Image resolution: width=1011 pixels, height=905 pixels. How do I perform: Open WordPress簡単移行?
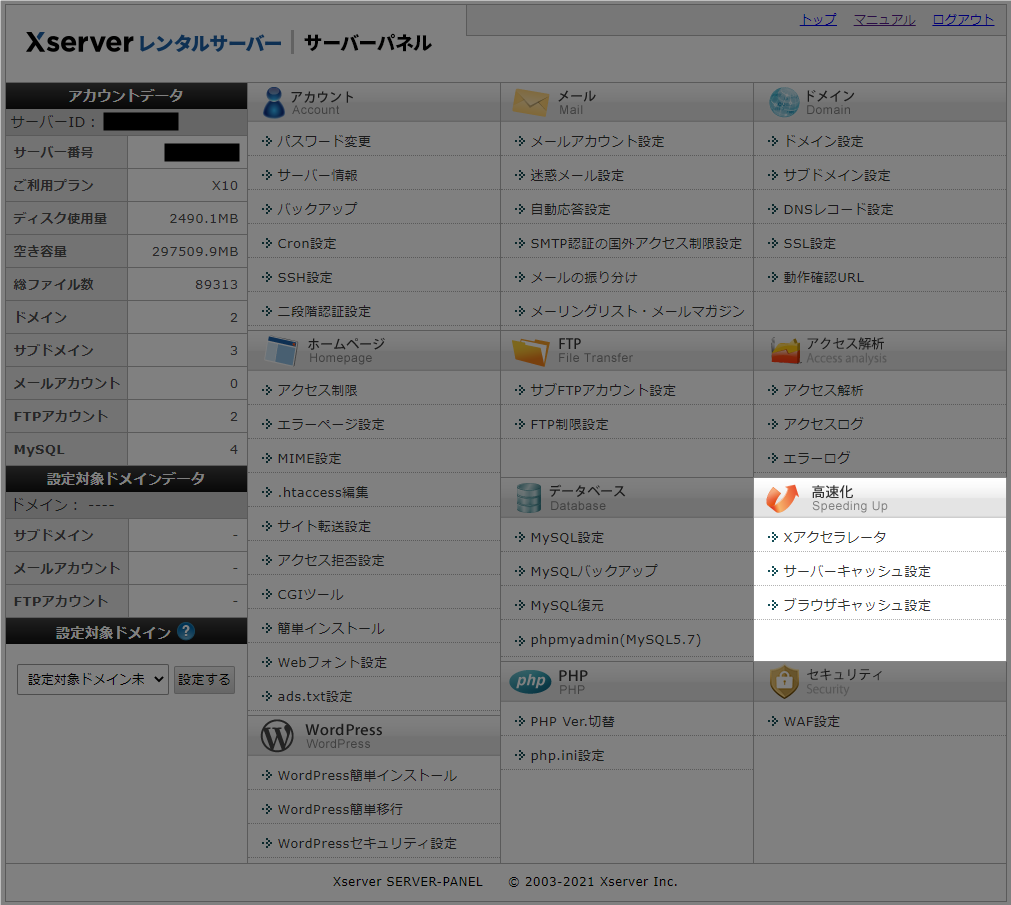tap(340, 810)
